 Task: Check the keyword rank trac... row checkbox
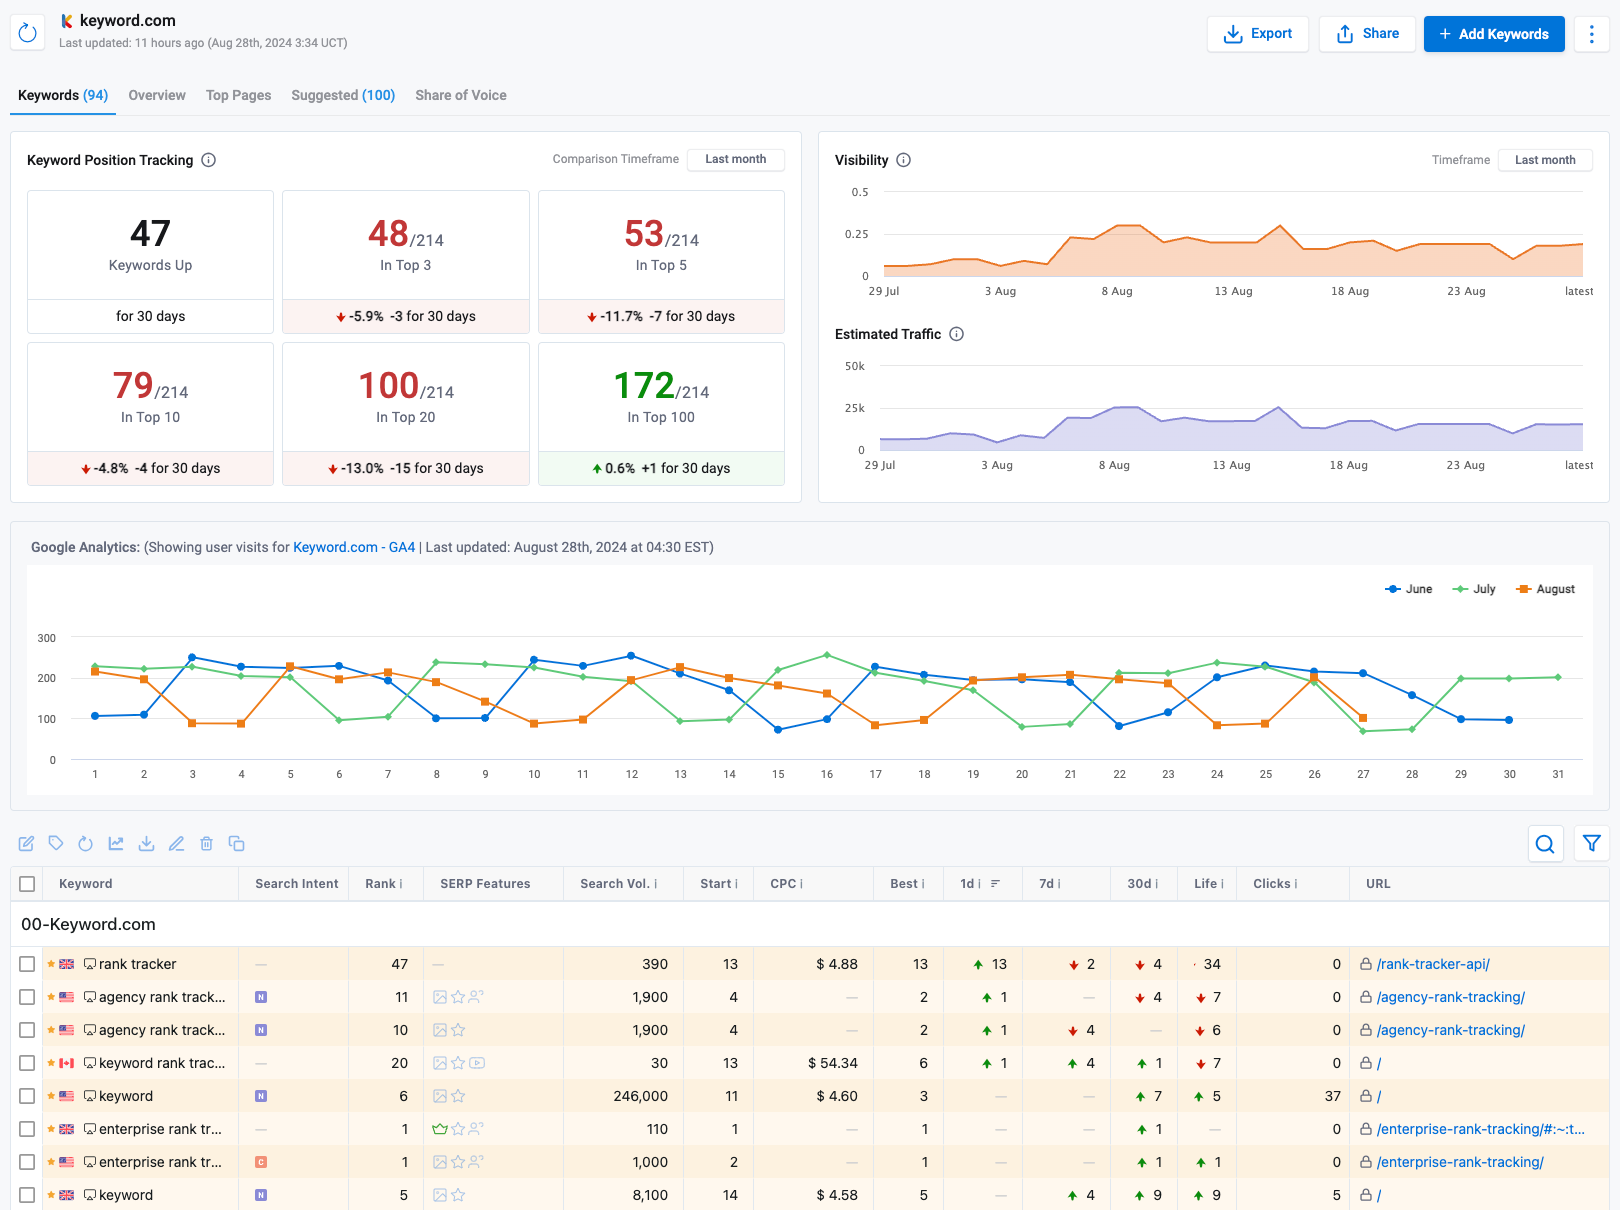tap(27, 1063)
